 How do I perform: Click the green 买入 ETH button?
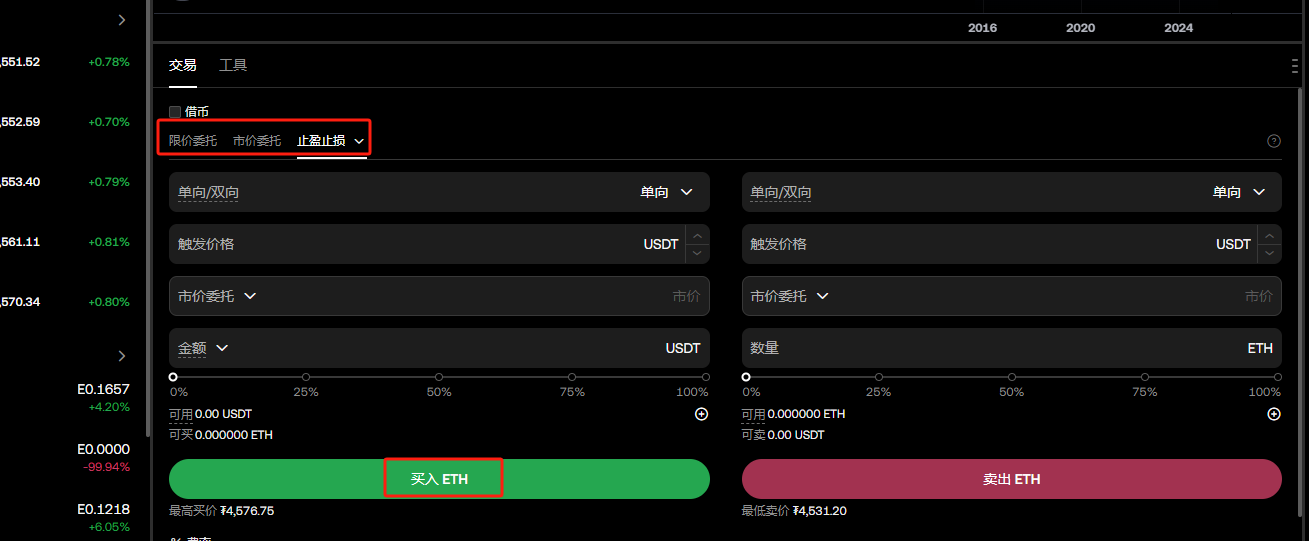[439, 479]
